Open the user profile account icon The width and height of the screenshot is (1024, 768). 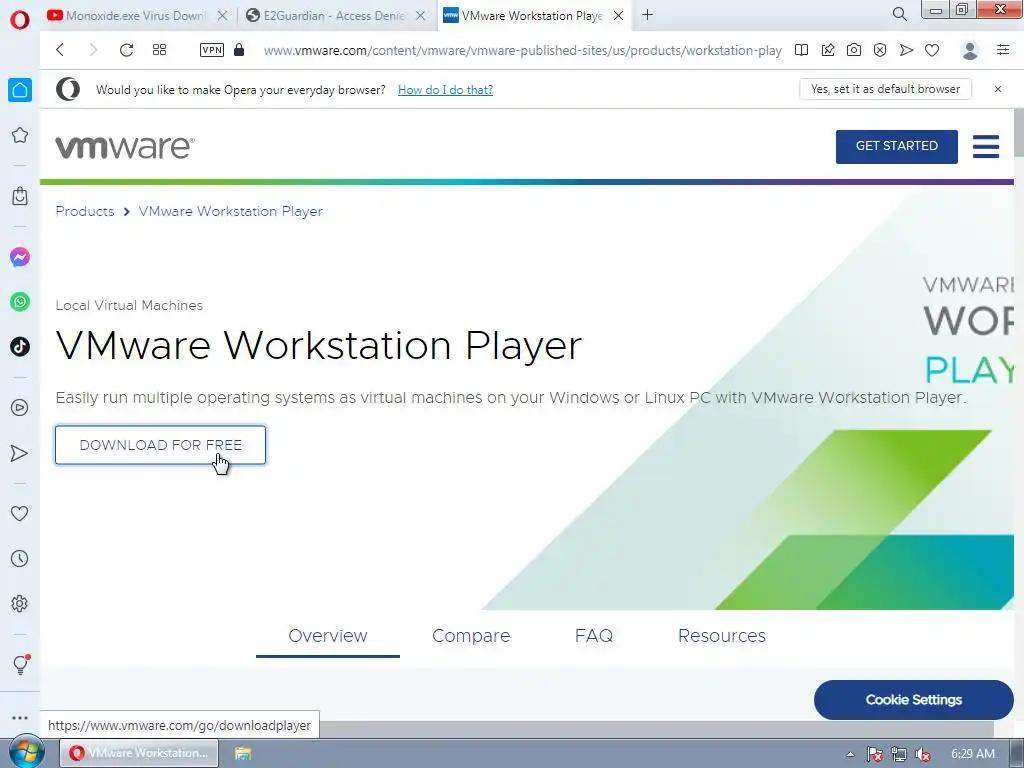point(970,50)
